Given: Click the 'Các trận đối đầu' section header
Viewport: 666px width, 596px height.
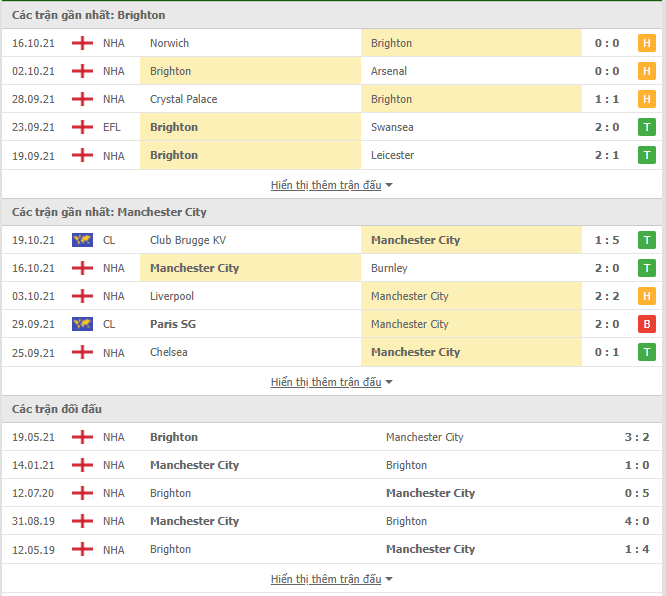Looking at the screenshot, I should [57, 409].
